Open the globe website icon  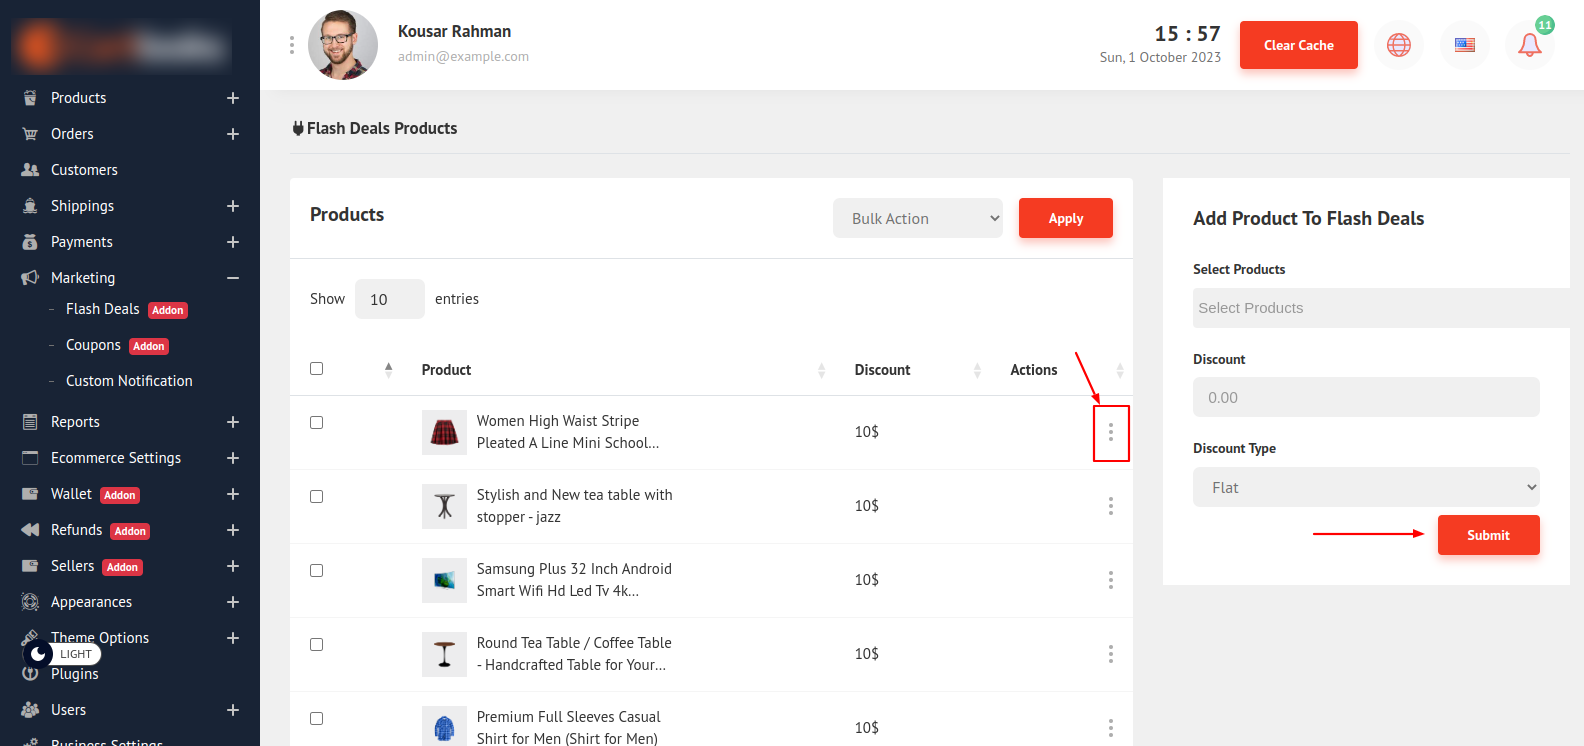pyautogui.click(x=1398, y=45)
